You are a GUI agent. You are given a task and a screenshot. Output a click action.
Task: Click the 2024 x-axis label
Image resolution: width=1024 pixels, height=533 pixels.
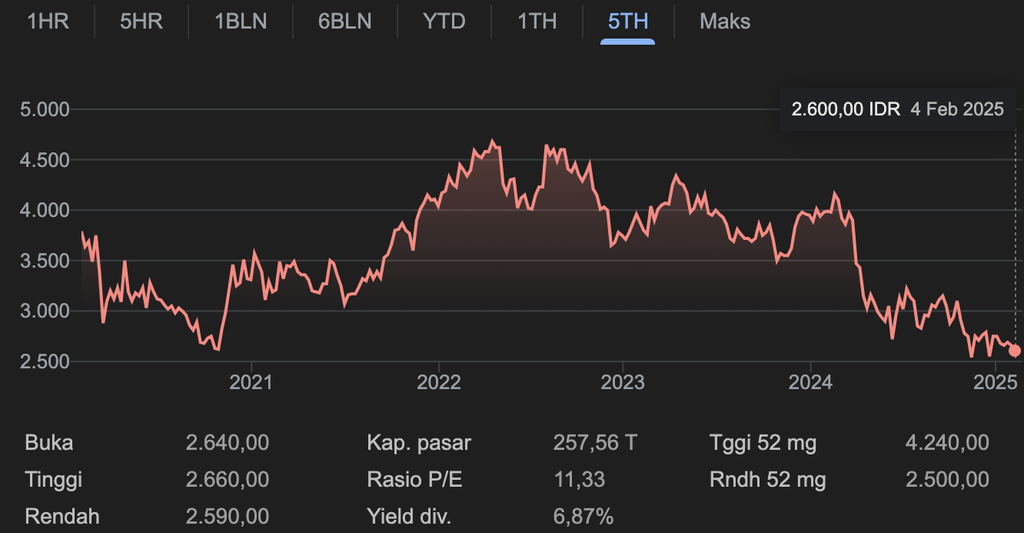tap(810, 383)
